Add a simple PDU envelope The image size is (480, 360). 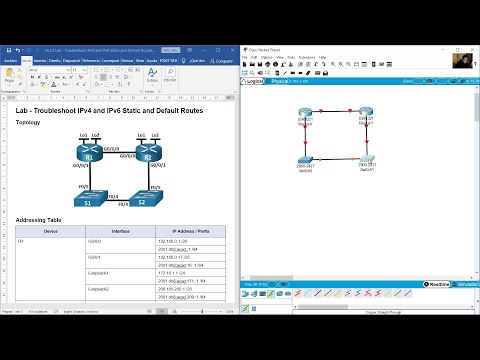[317, 73]
